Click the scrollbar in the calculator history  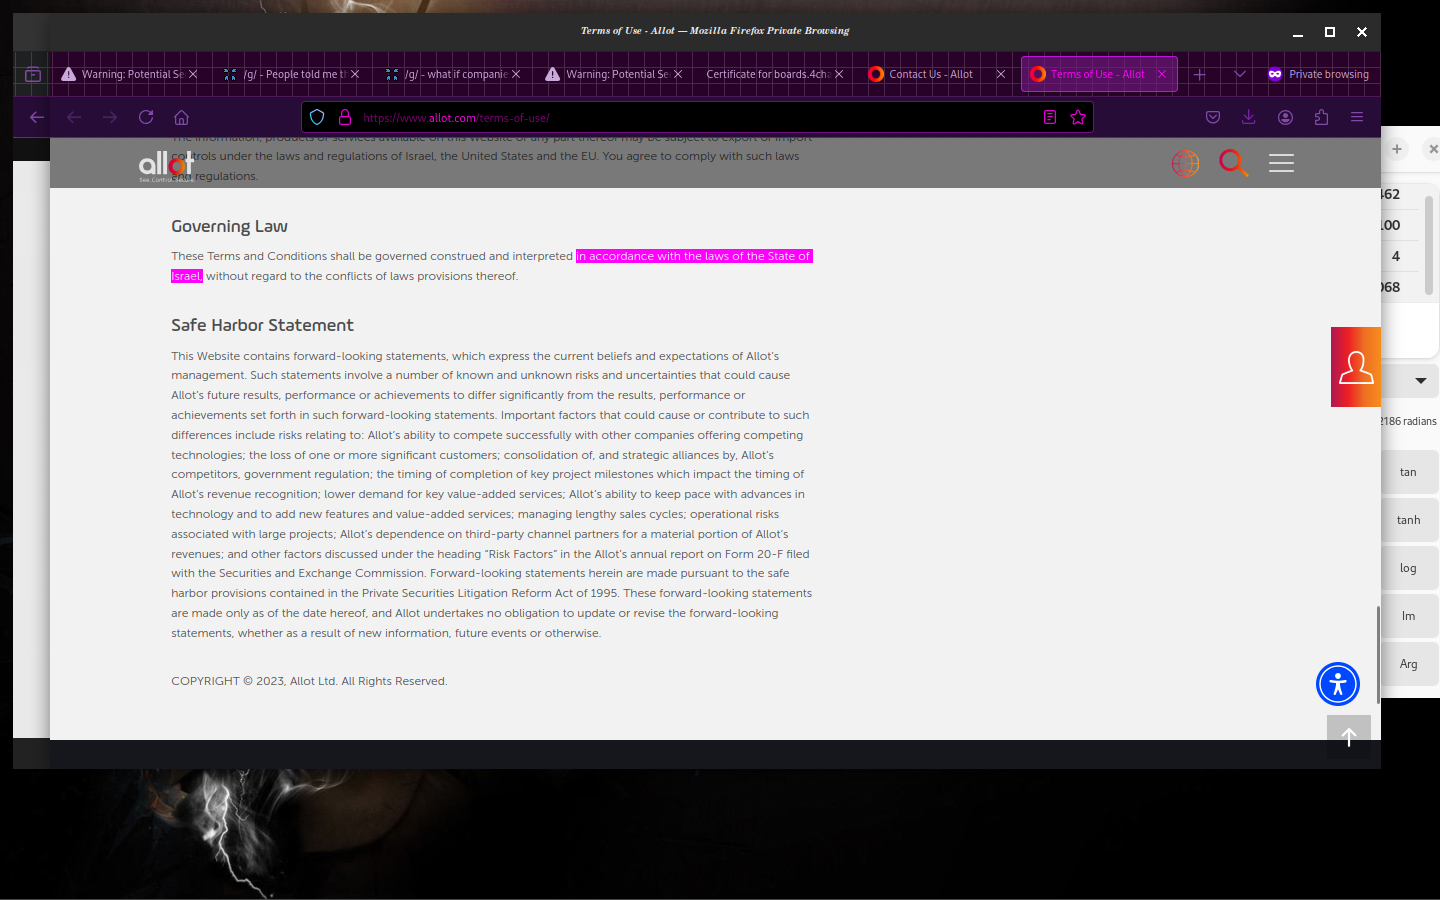[x=1429, y=245]
